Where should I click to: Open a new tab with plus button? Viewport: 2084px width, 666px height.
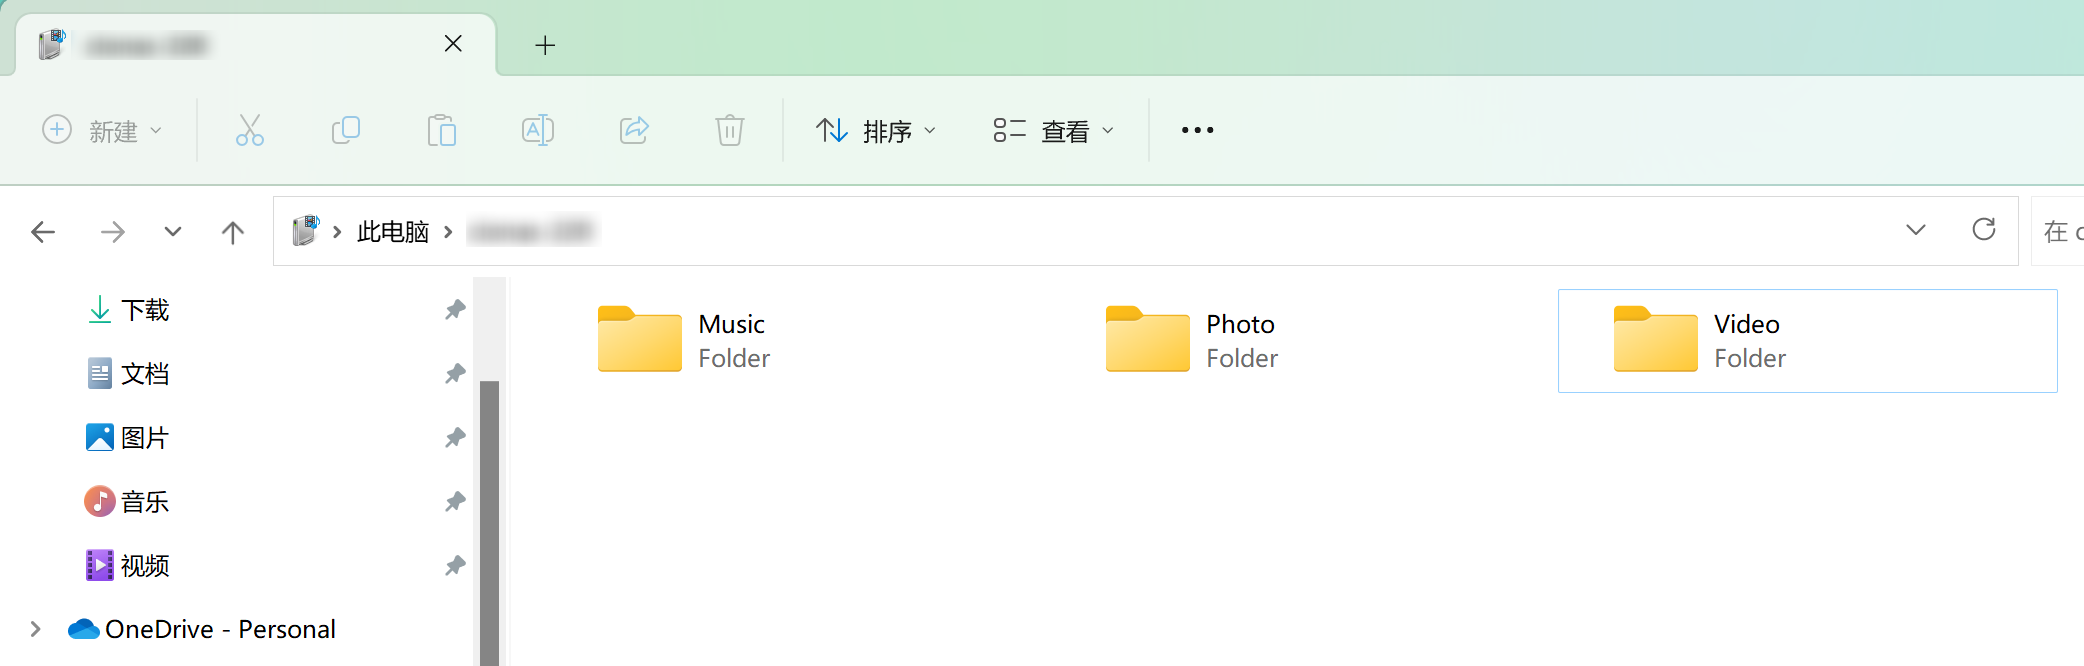(544, 45)
